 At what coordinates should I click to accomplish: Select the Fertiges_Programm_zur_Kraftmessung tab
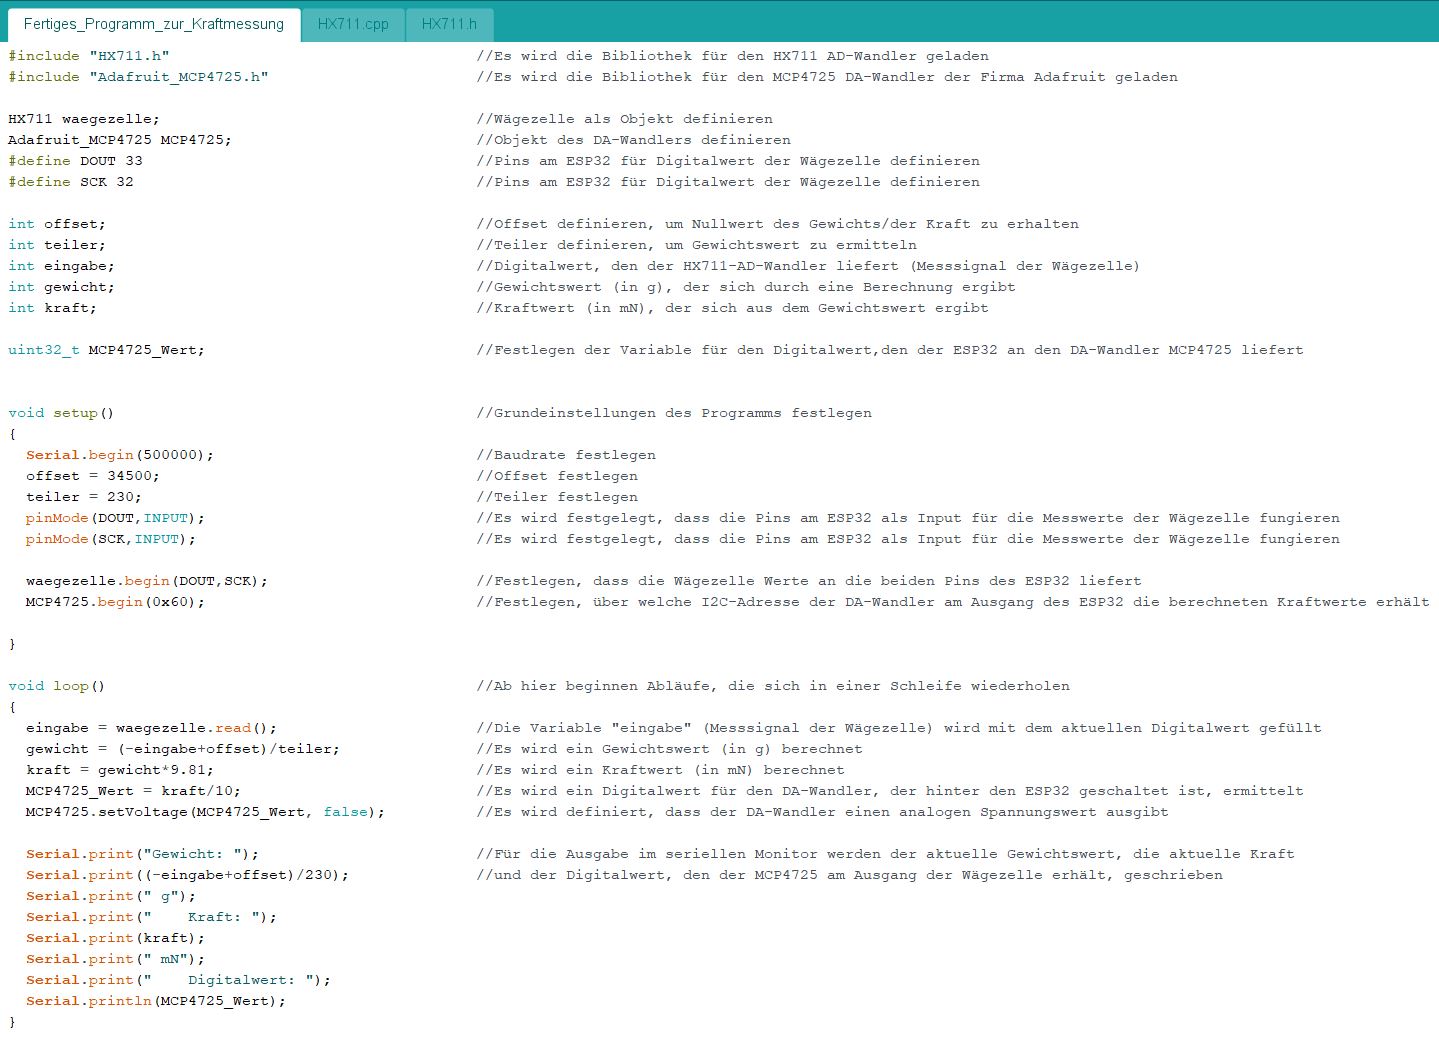tap(153, 24)
